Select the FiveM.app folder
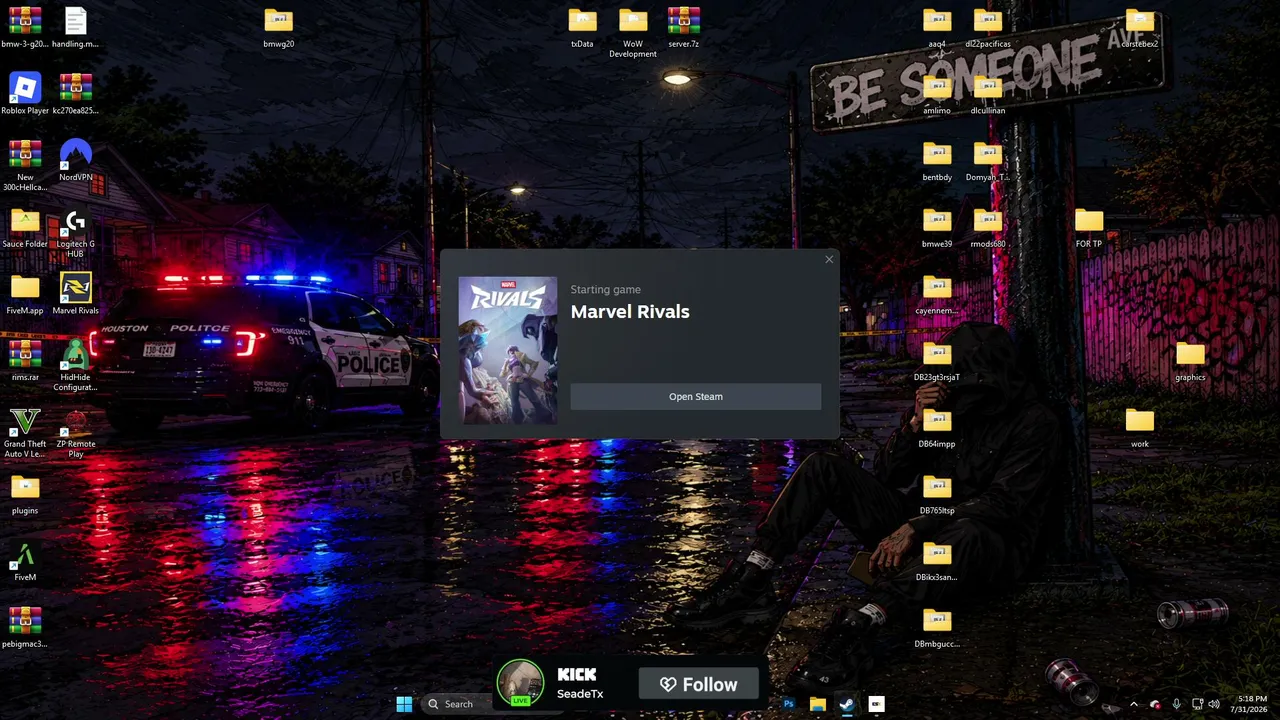 pyautogui.click(x=25, y=294)
